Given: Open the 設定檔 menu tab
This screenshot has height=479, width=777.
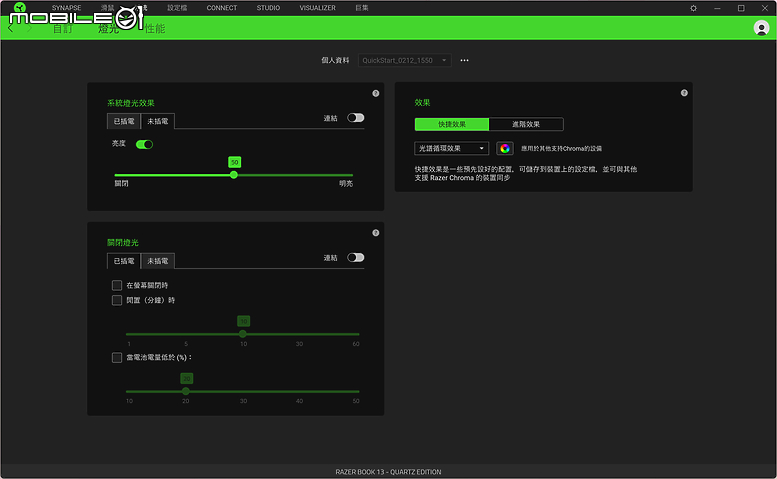Looking at the screenshot, I should [x=177, y=8].
